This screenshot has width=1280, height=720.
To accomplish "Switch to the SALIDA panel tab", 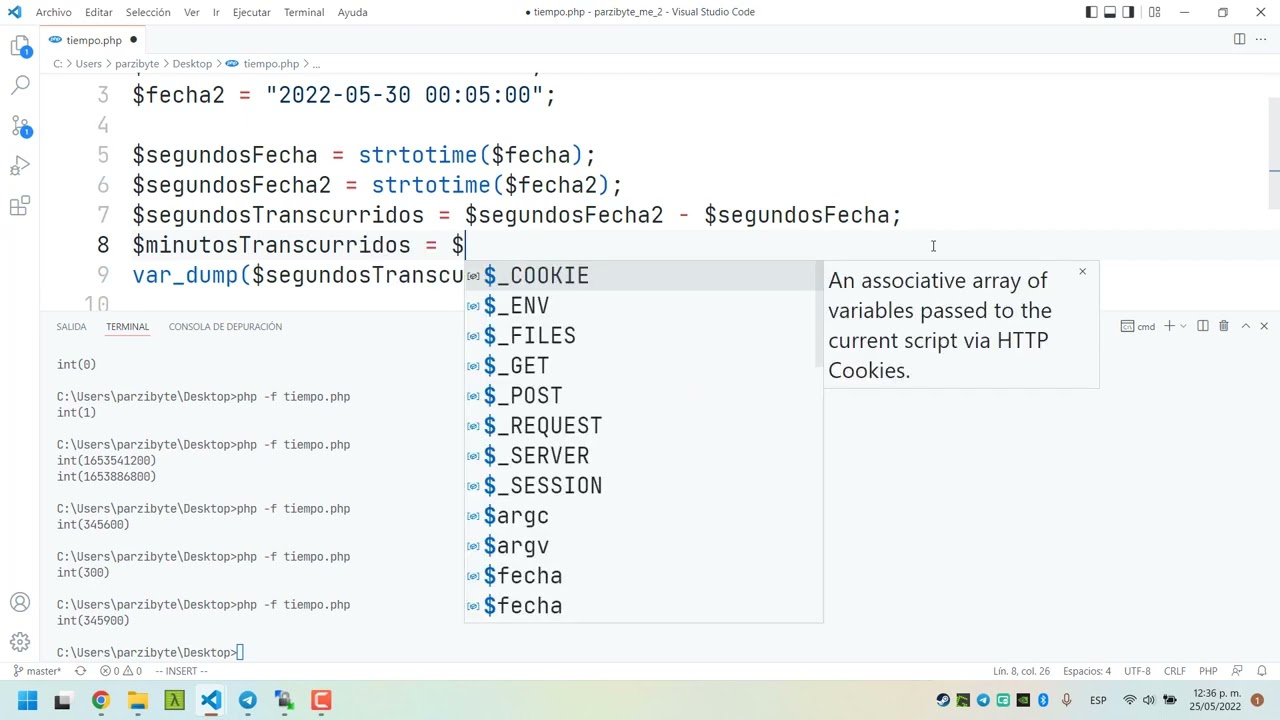I will point(71,326).
